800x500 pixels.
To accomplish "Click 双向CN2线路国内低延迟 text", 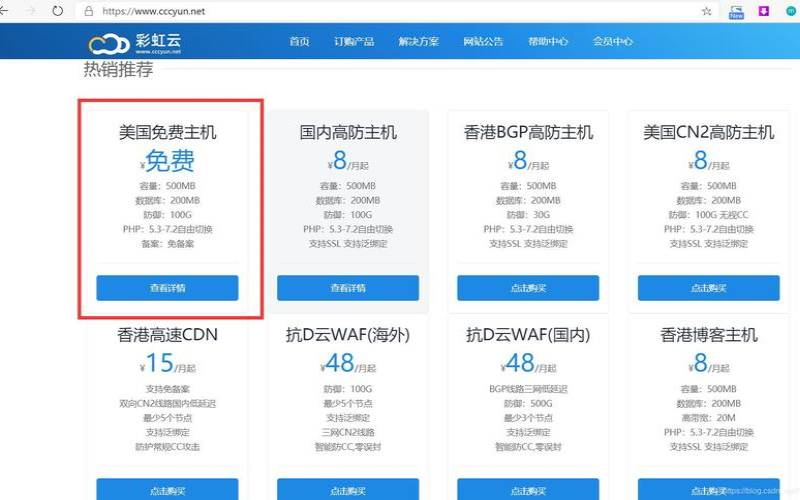I will pyautogui.click(x=167, y=404).
